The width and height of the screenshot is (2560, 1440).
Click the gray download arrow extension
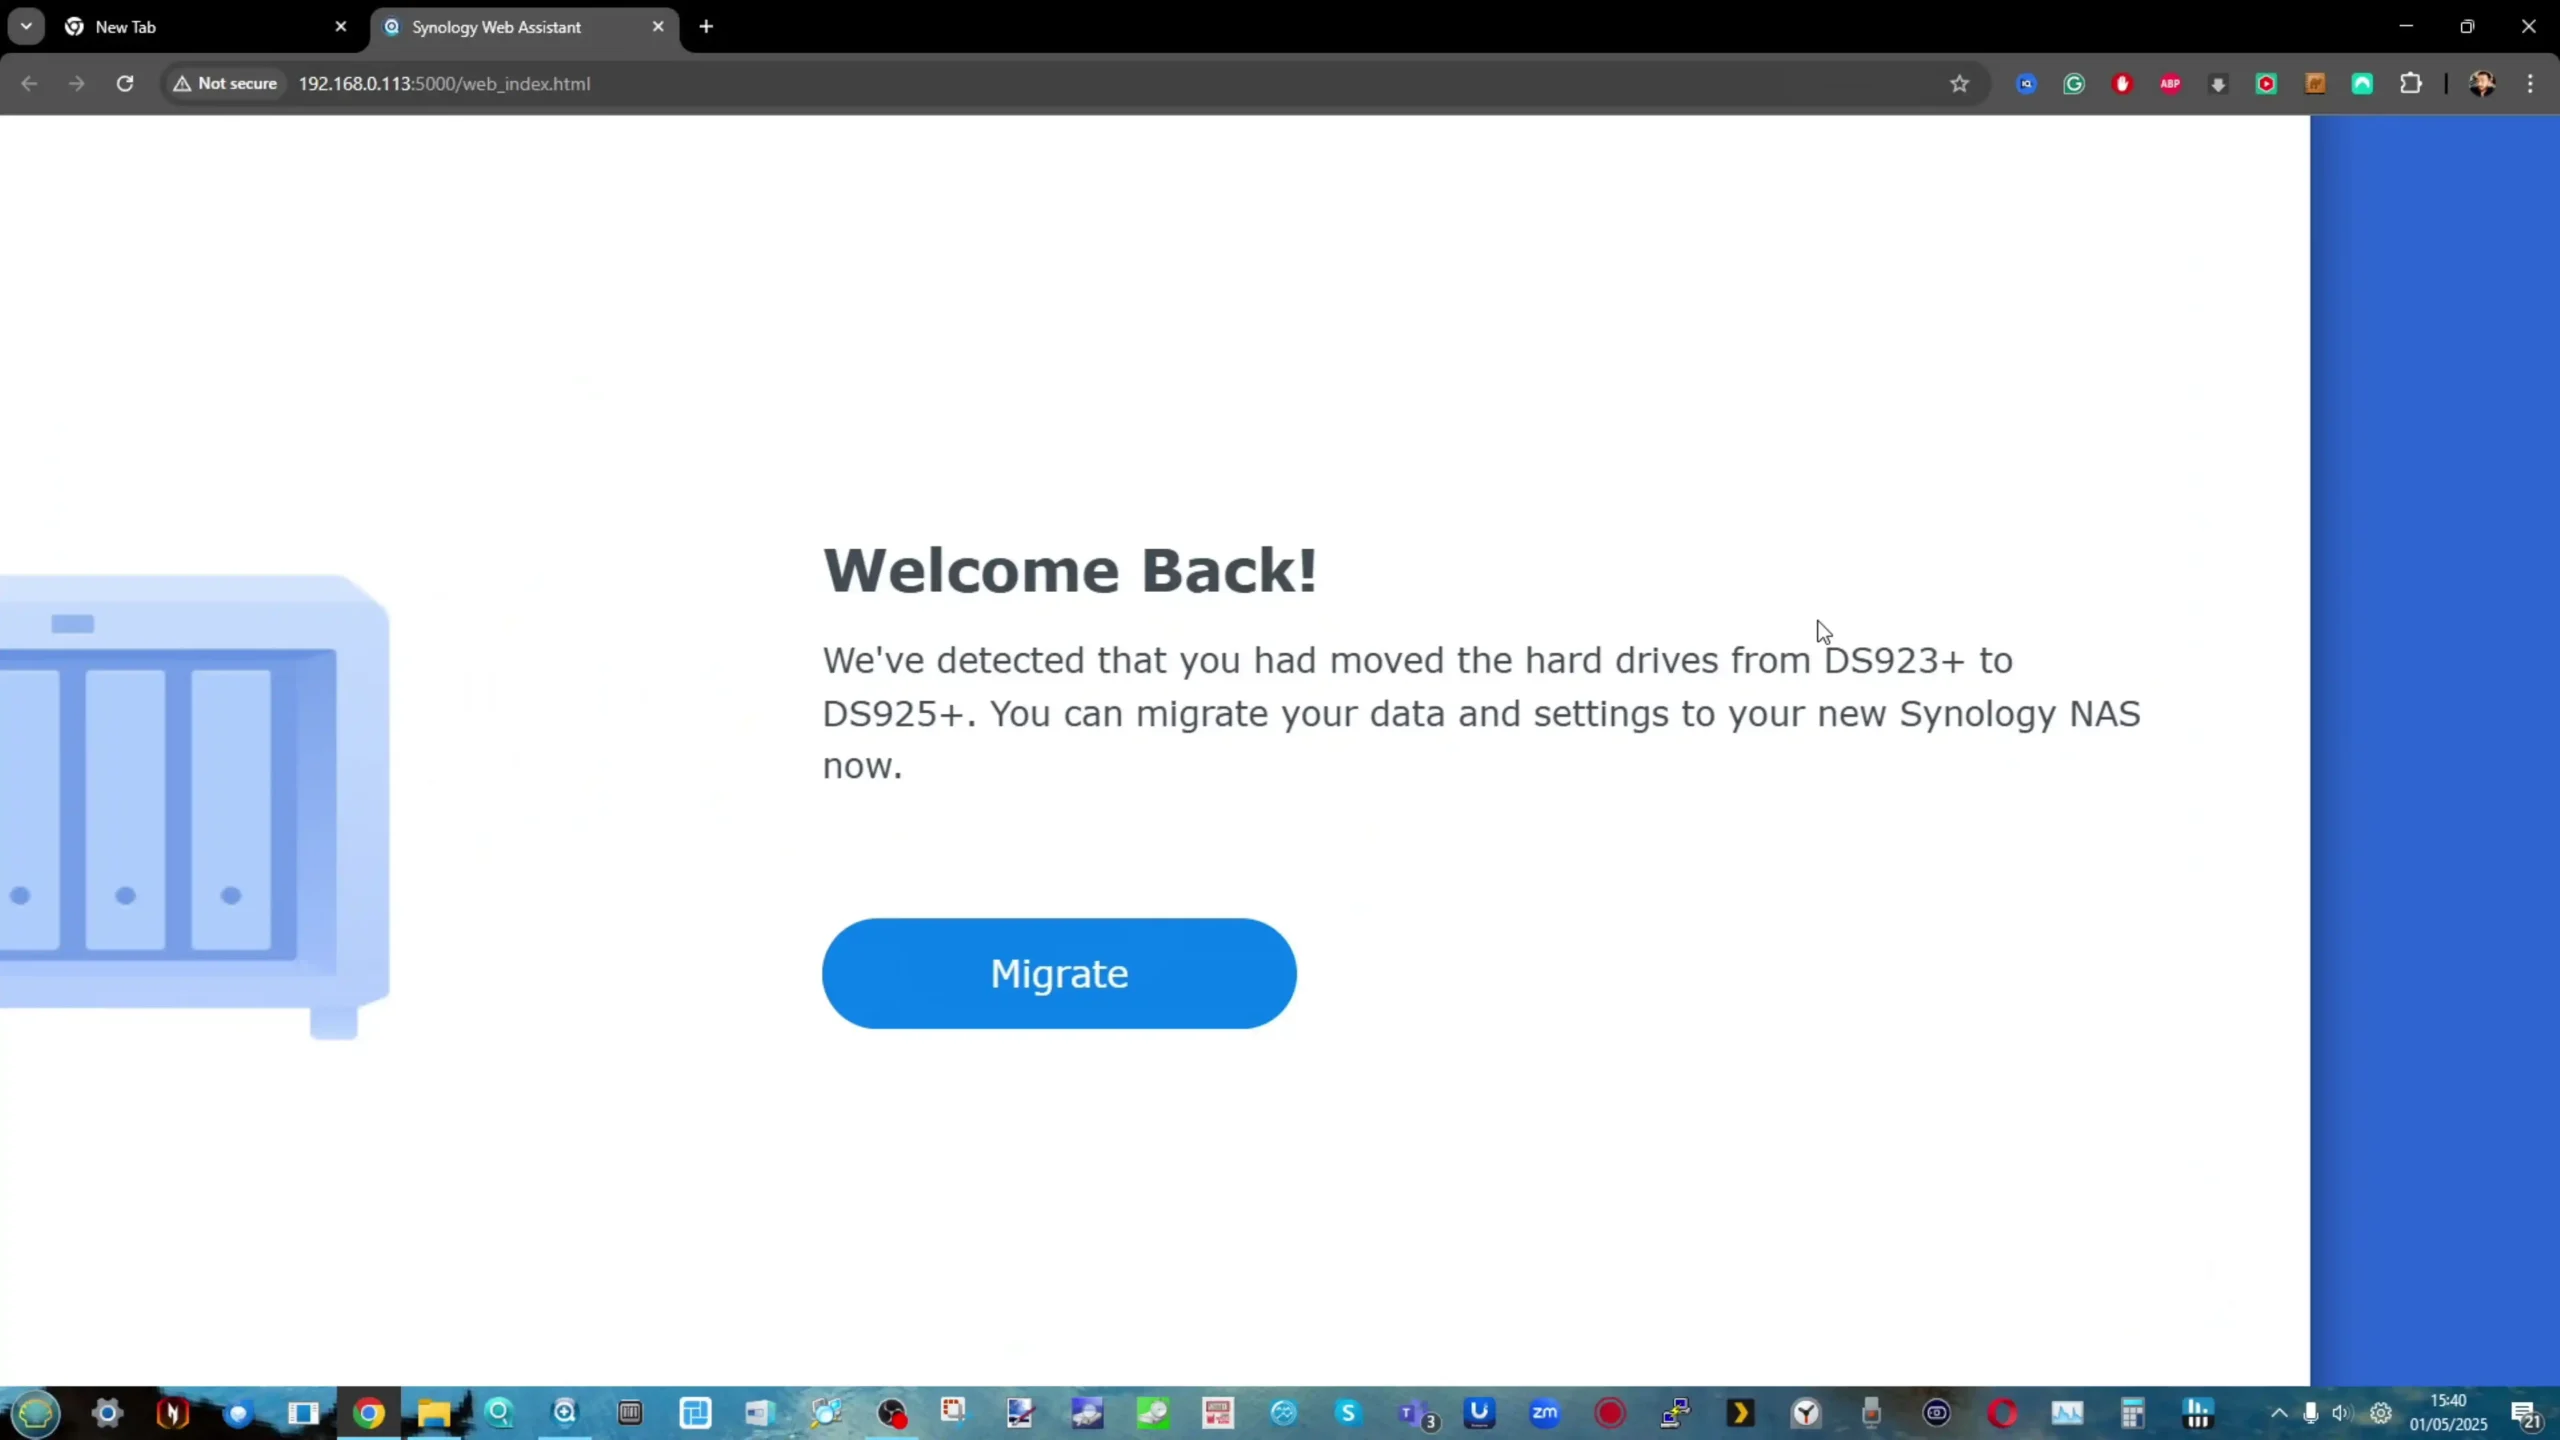[2218, 84]
